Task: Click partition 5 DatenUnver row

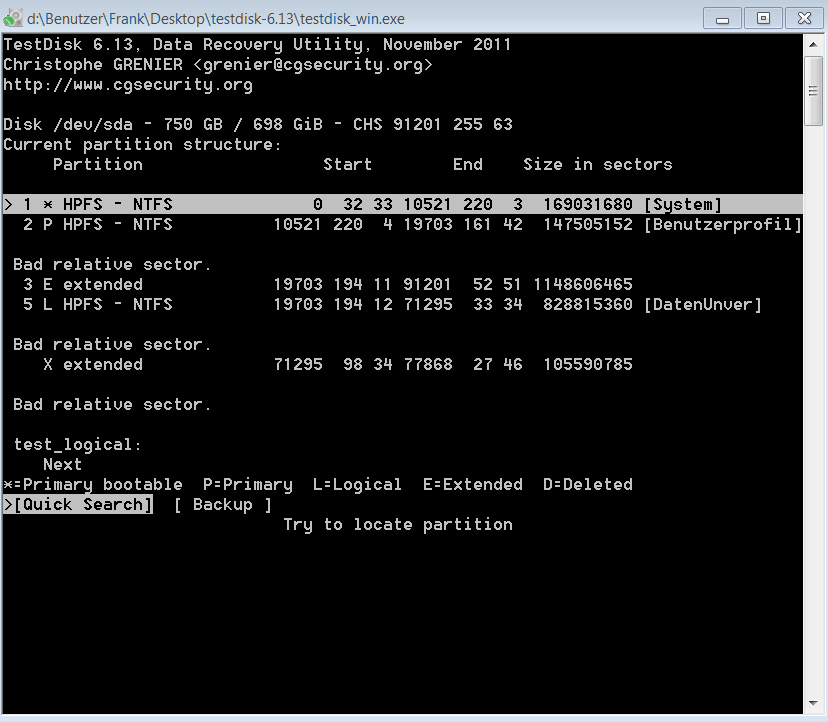Action: pos(392,304)
